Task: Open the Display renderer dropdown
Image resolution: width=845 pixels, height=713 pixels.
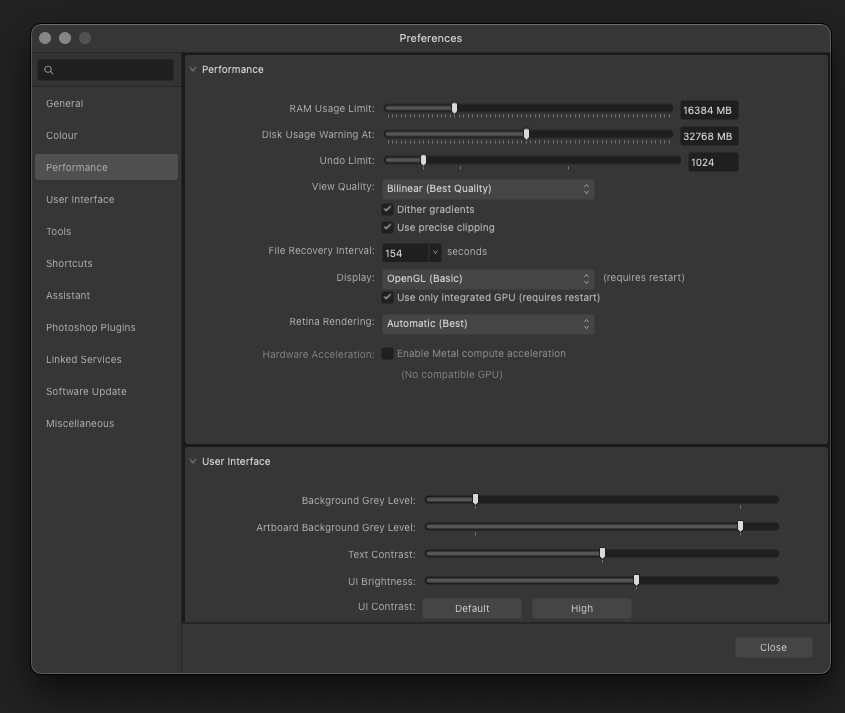Action: 488,279
